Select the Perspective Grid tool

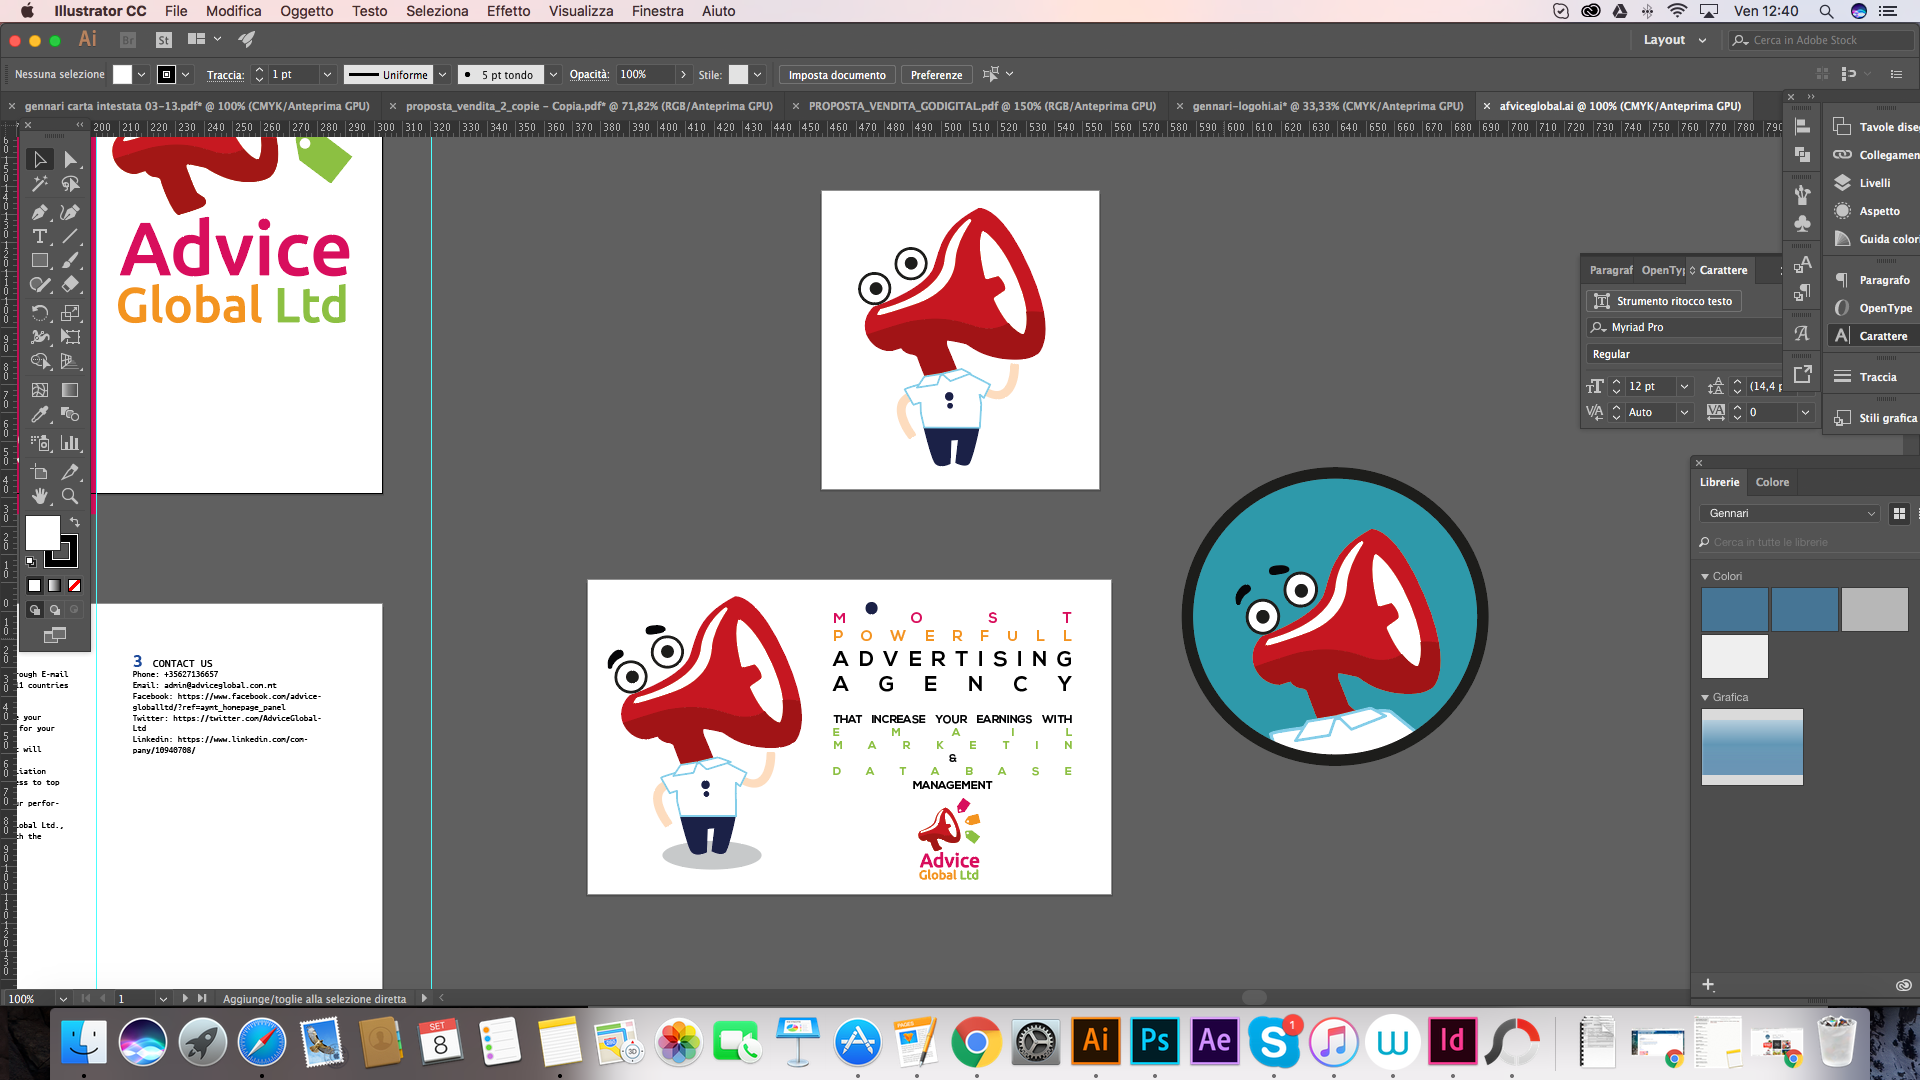70,362
